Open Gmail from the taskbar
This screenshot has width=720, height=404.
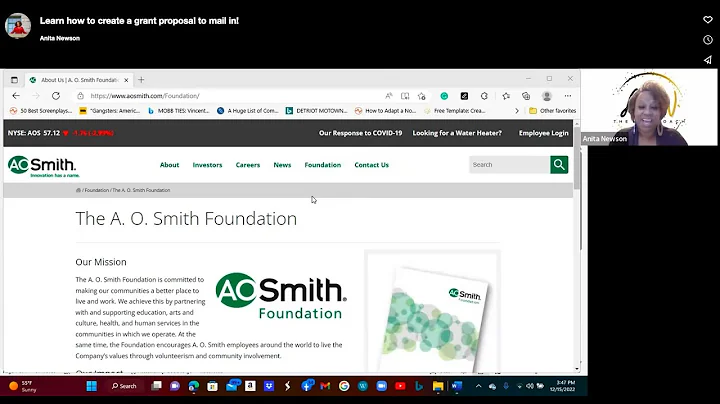pyautogui.click(x=325, y=386)
